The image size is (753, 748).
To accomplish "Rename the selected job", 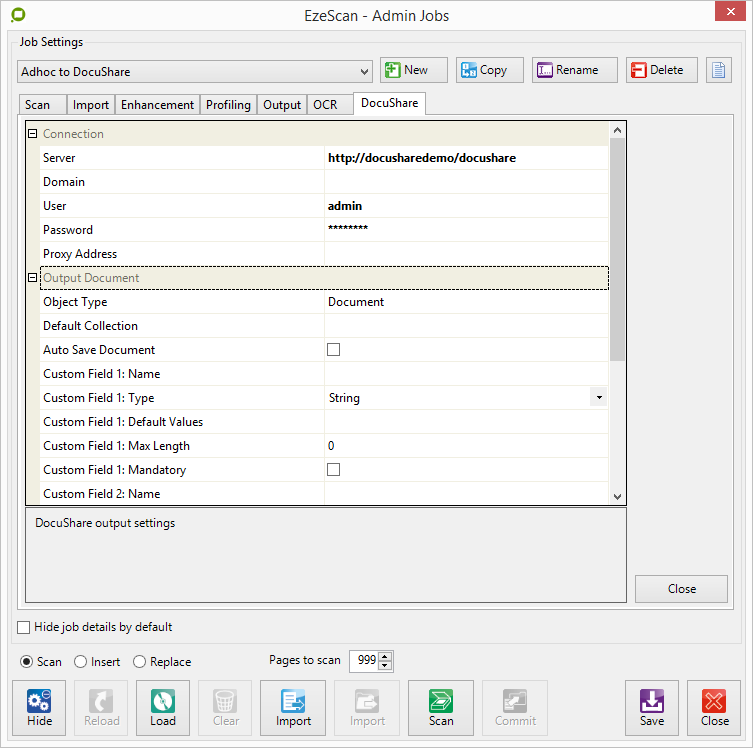I will (x=567, y=70).
